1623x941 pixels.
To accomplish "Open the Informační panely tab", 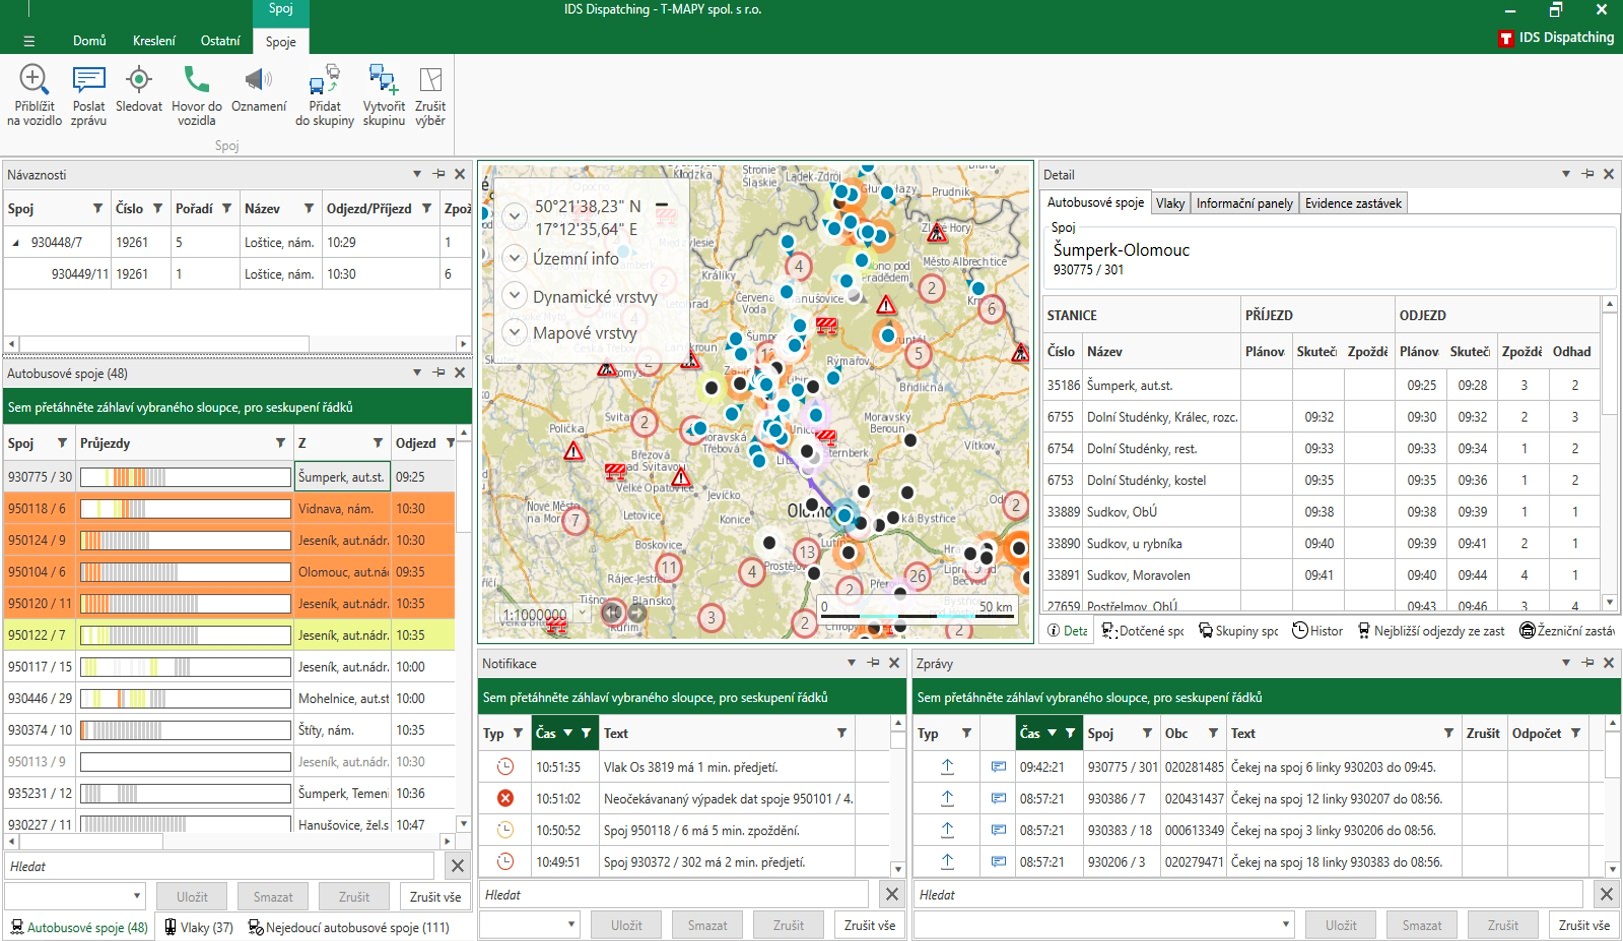I will coord(1244,203).
